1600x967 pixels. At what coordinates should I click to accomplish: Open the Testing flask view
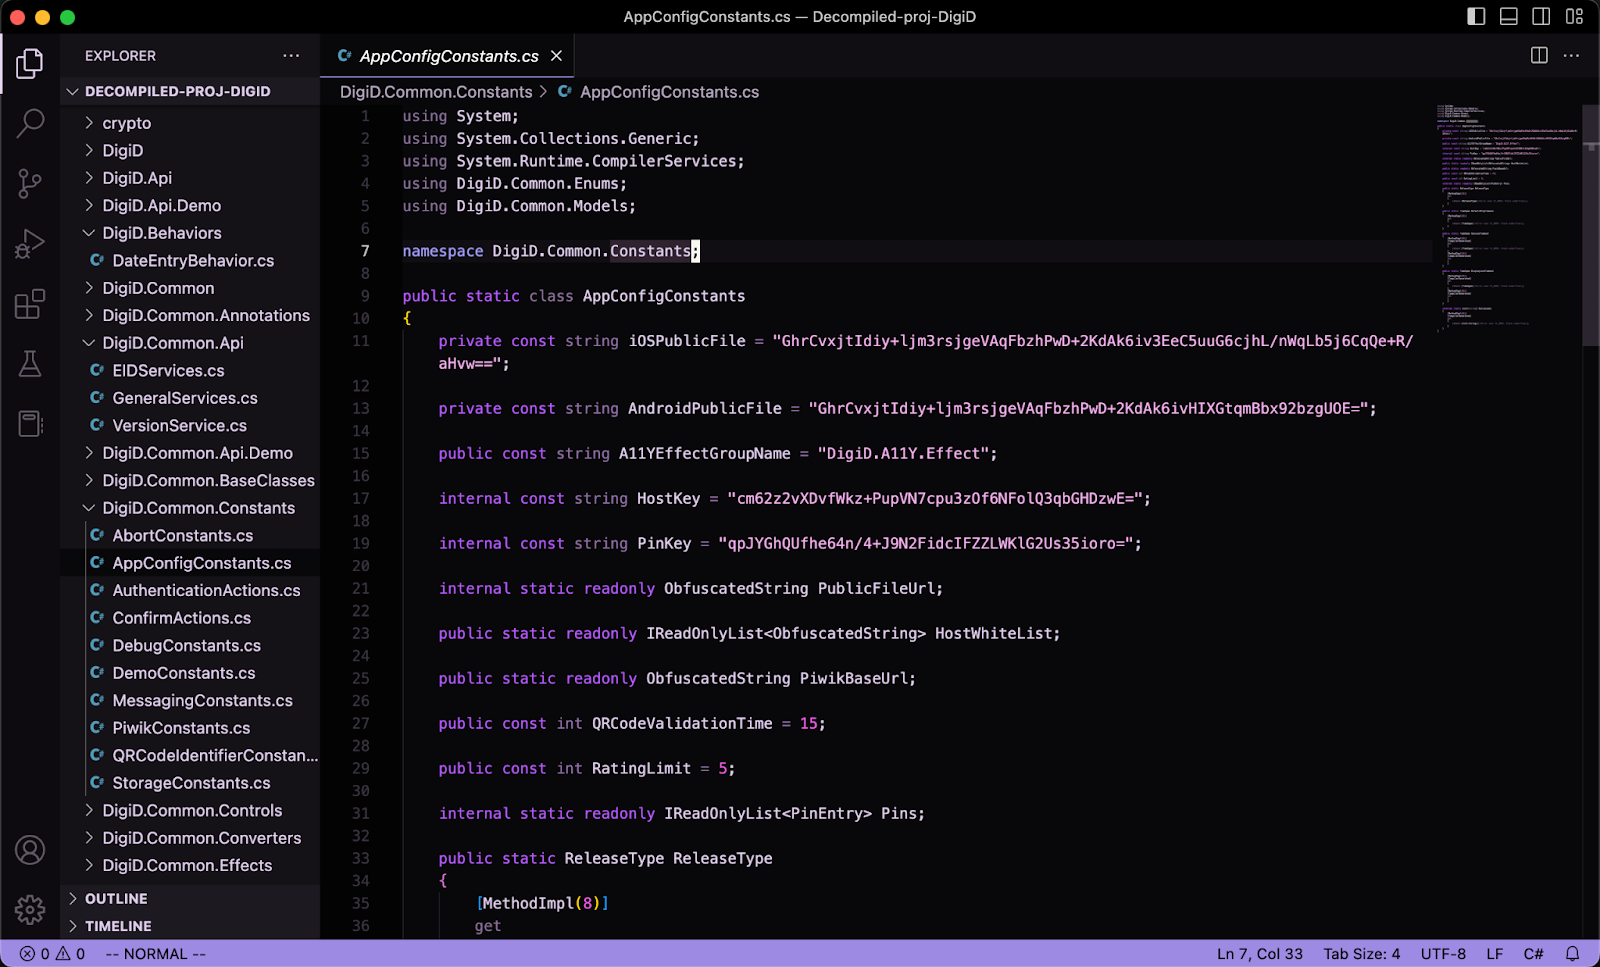30,364
